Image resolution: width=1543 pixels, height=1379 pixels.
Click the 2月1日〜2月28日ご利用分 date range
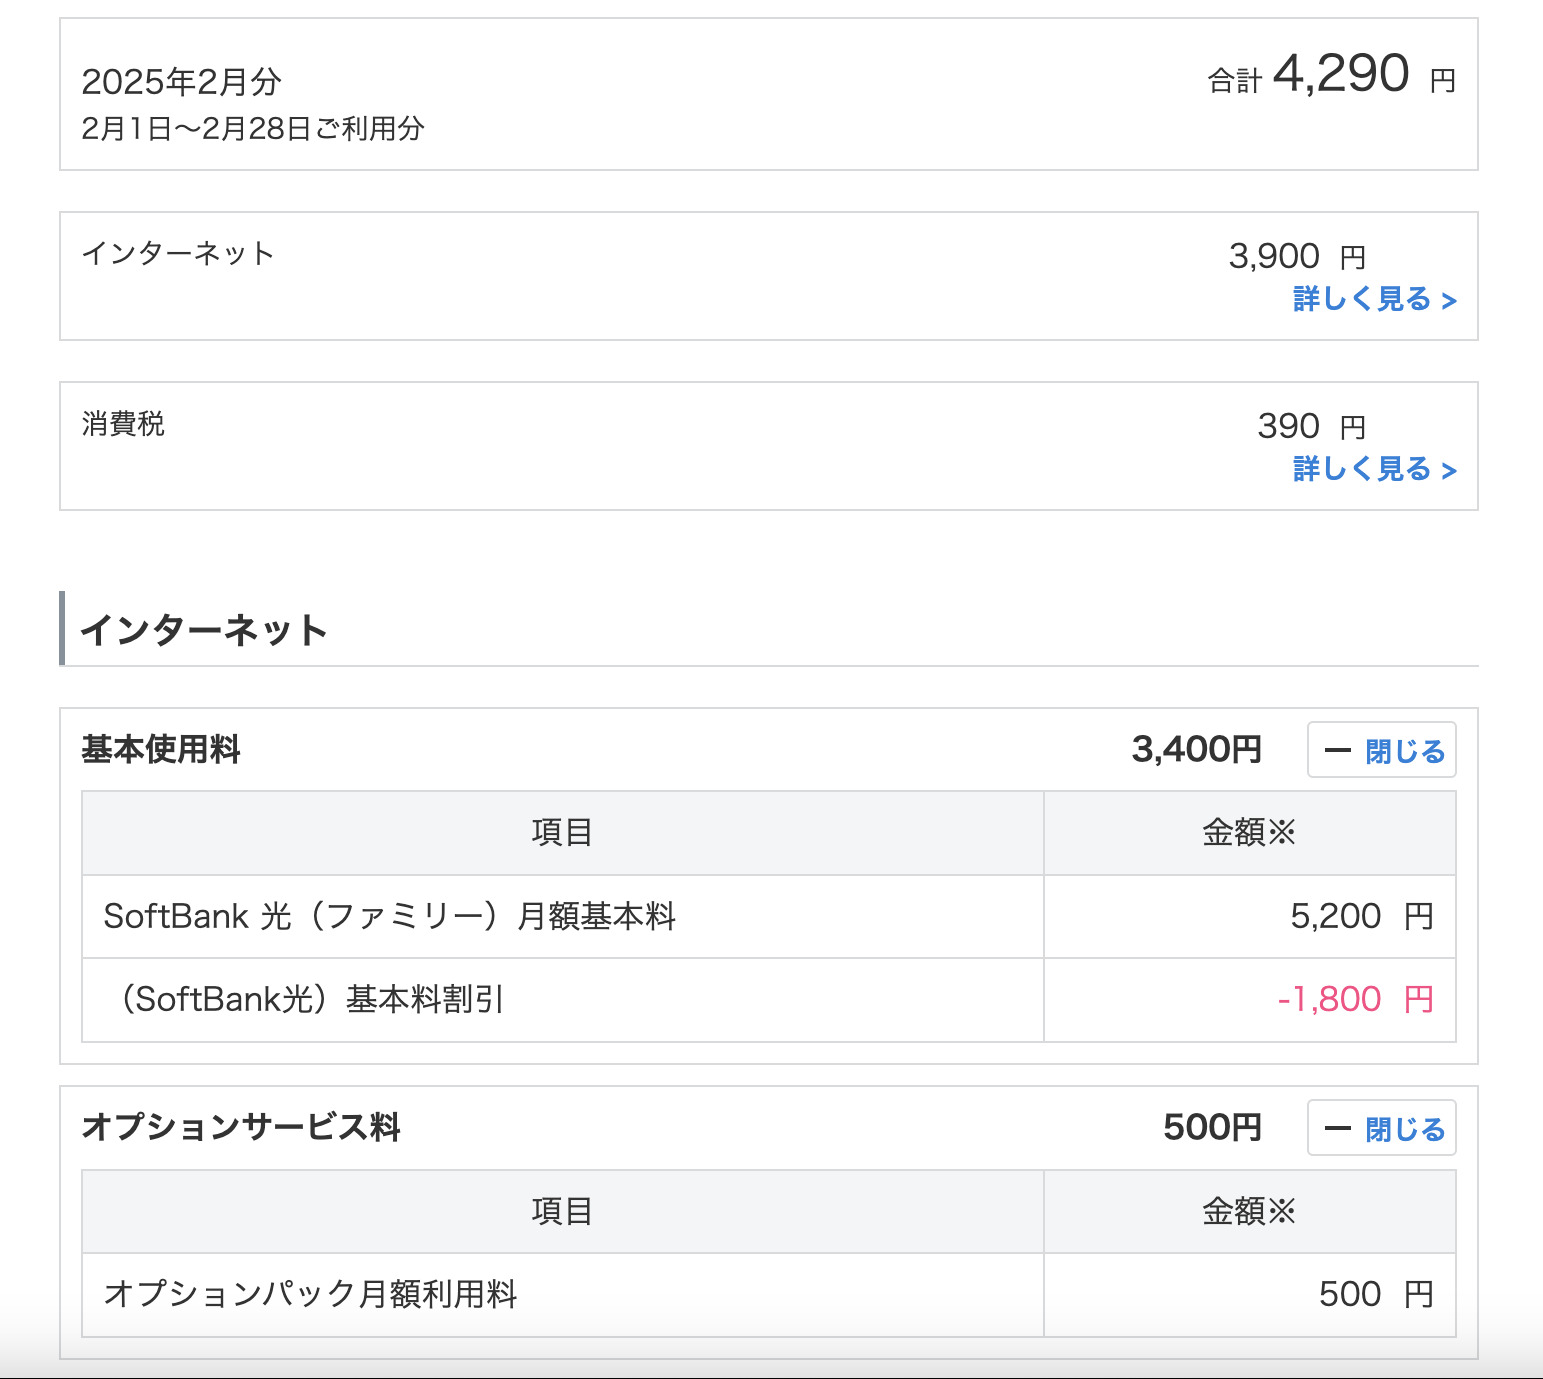(x=253, y=129)
